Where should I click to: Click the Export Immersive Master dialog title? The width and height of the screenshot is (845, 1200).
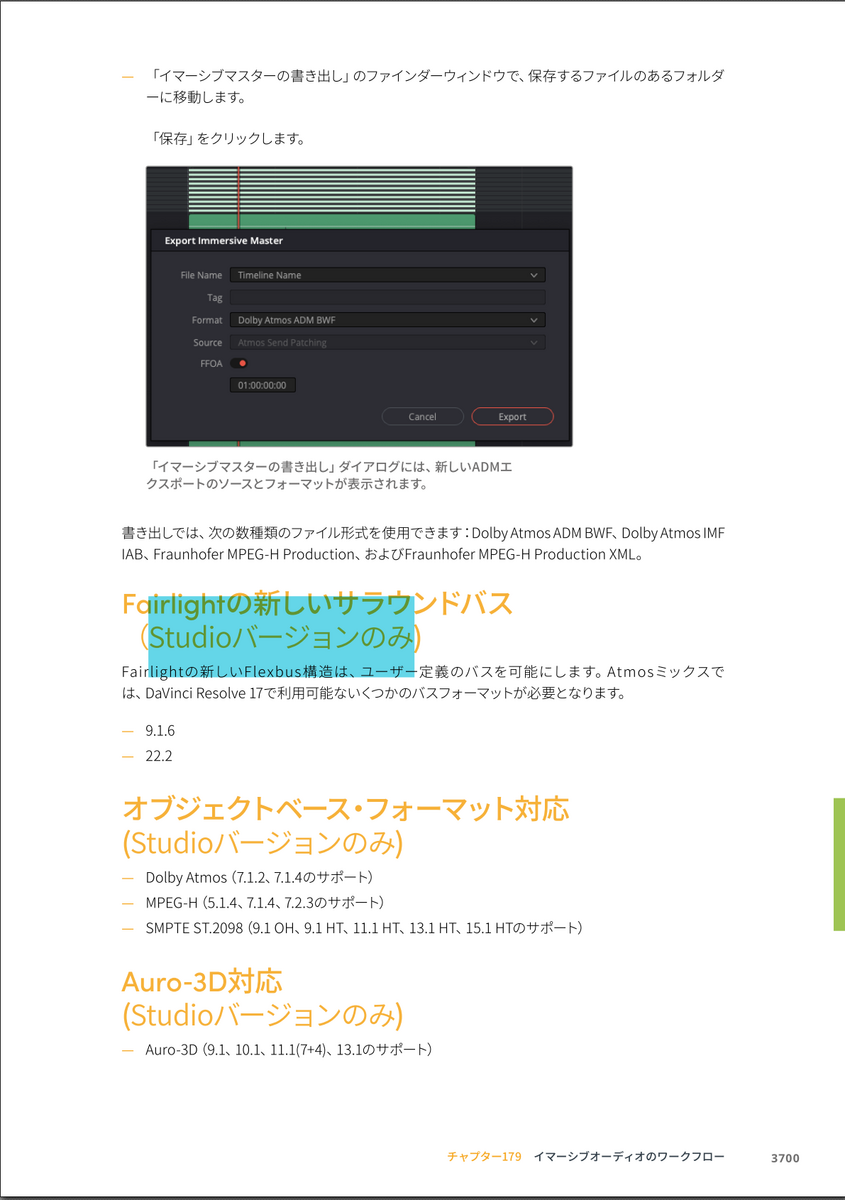[223, 241]
